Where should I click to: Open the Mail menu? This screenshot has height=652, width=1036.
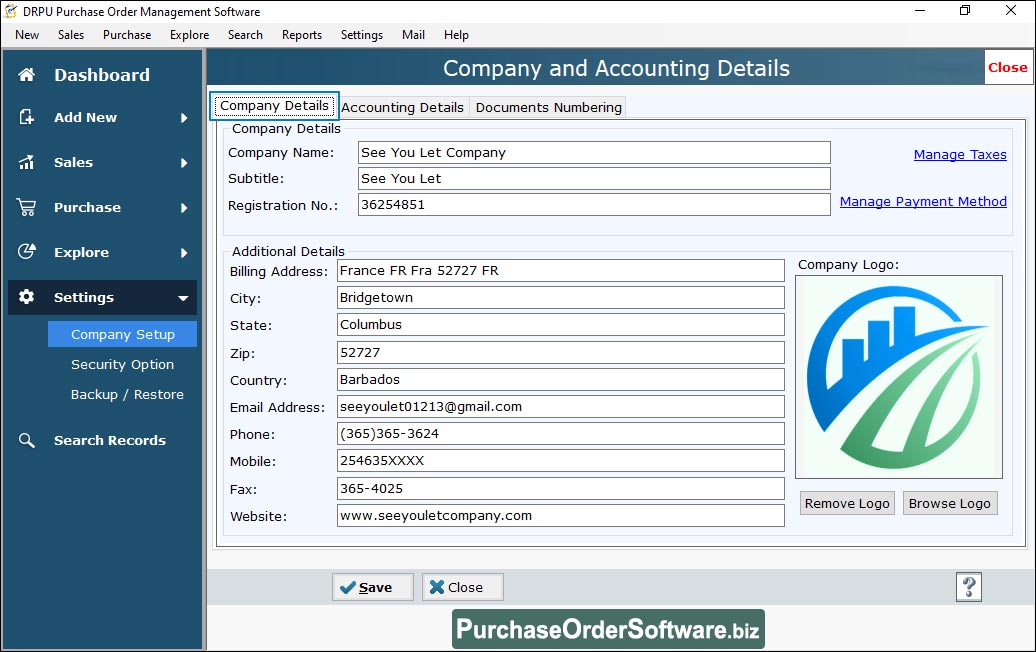[x=413, y=34]
